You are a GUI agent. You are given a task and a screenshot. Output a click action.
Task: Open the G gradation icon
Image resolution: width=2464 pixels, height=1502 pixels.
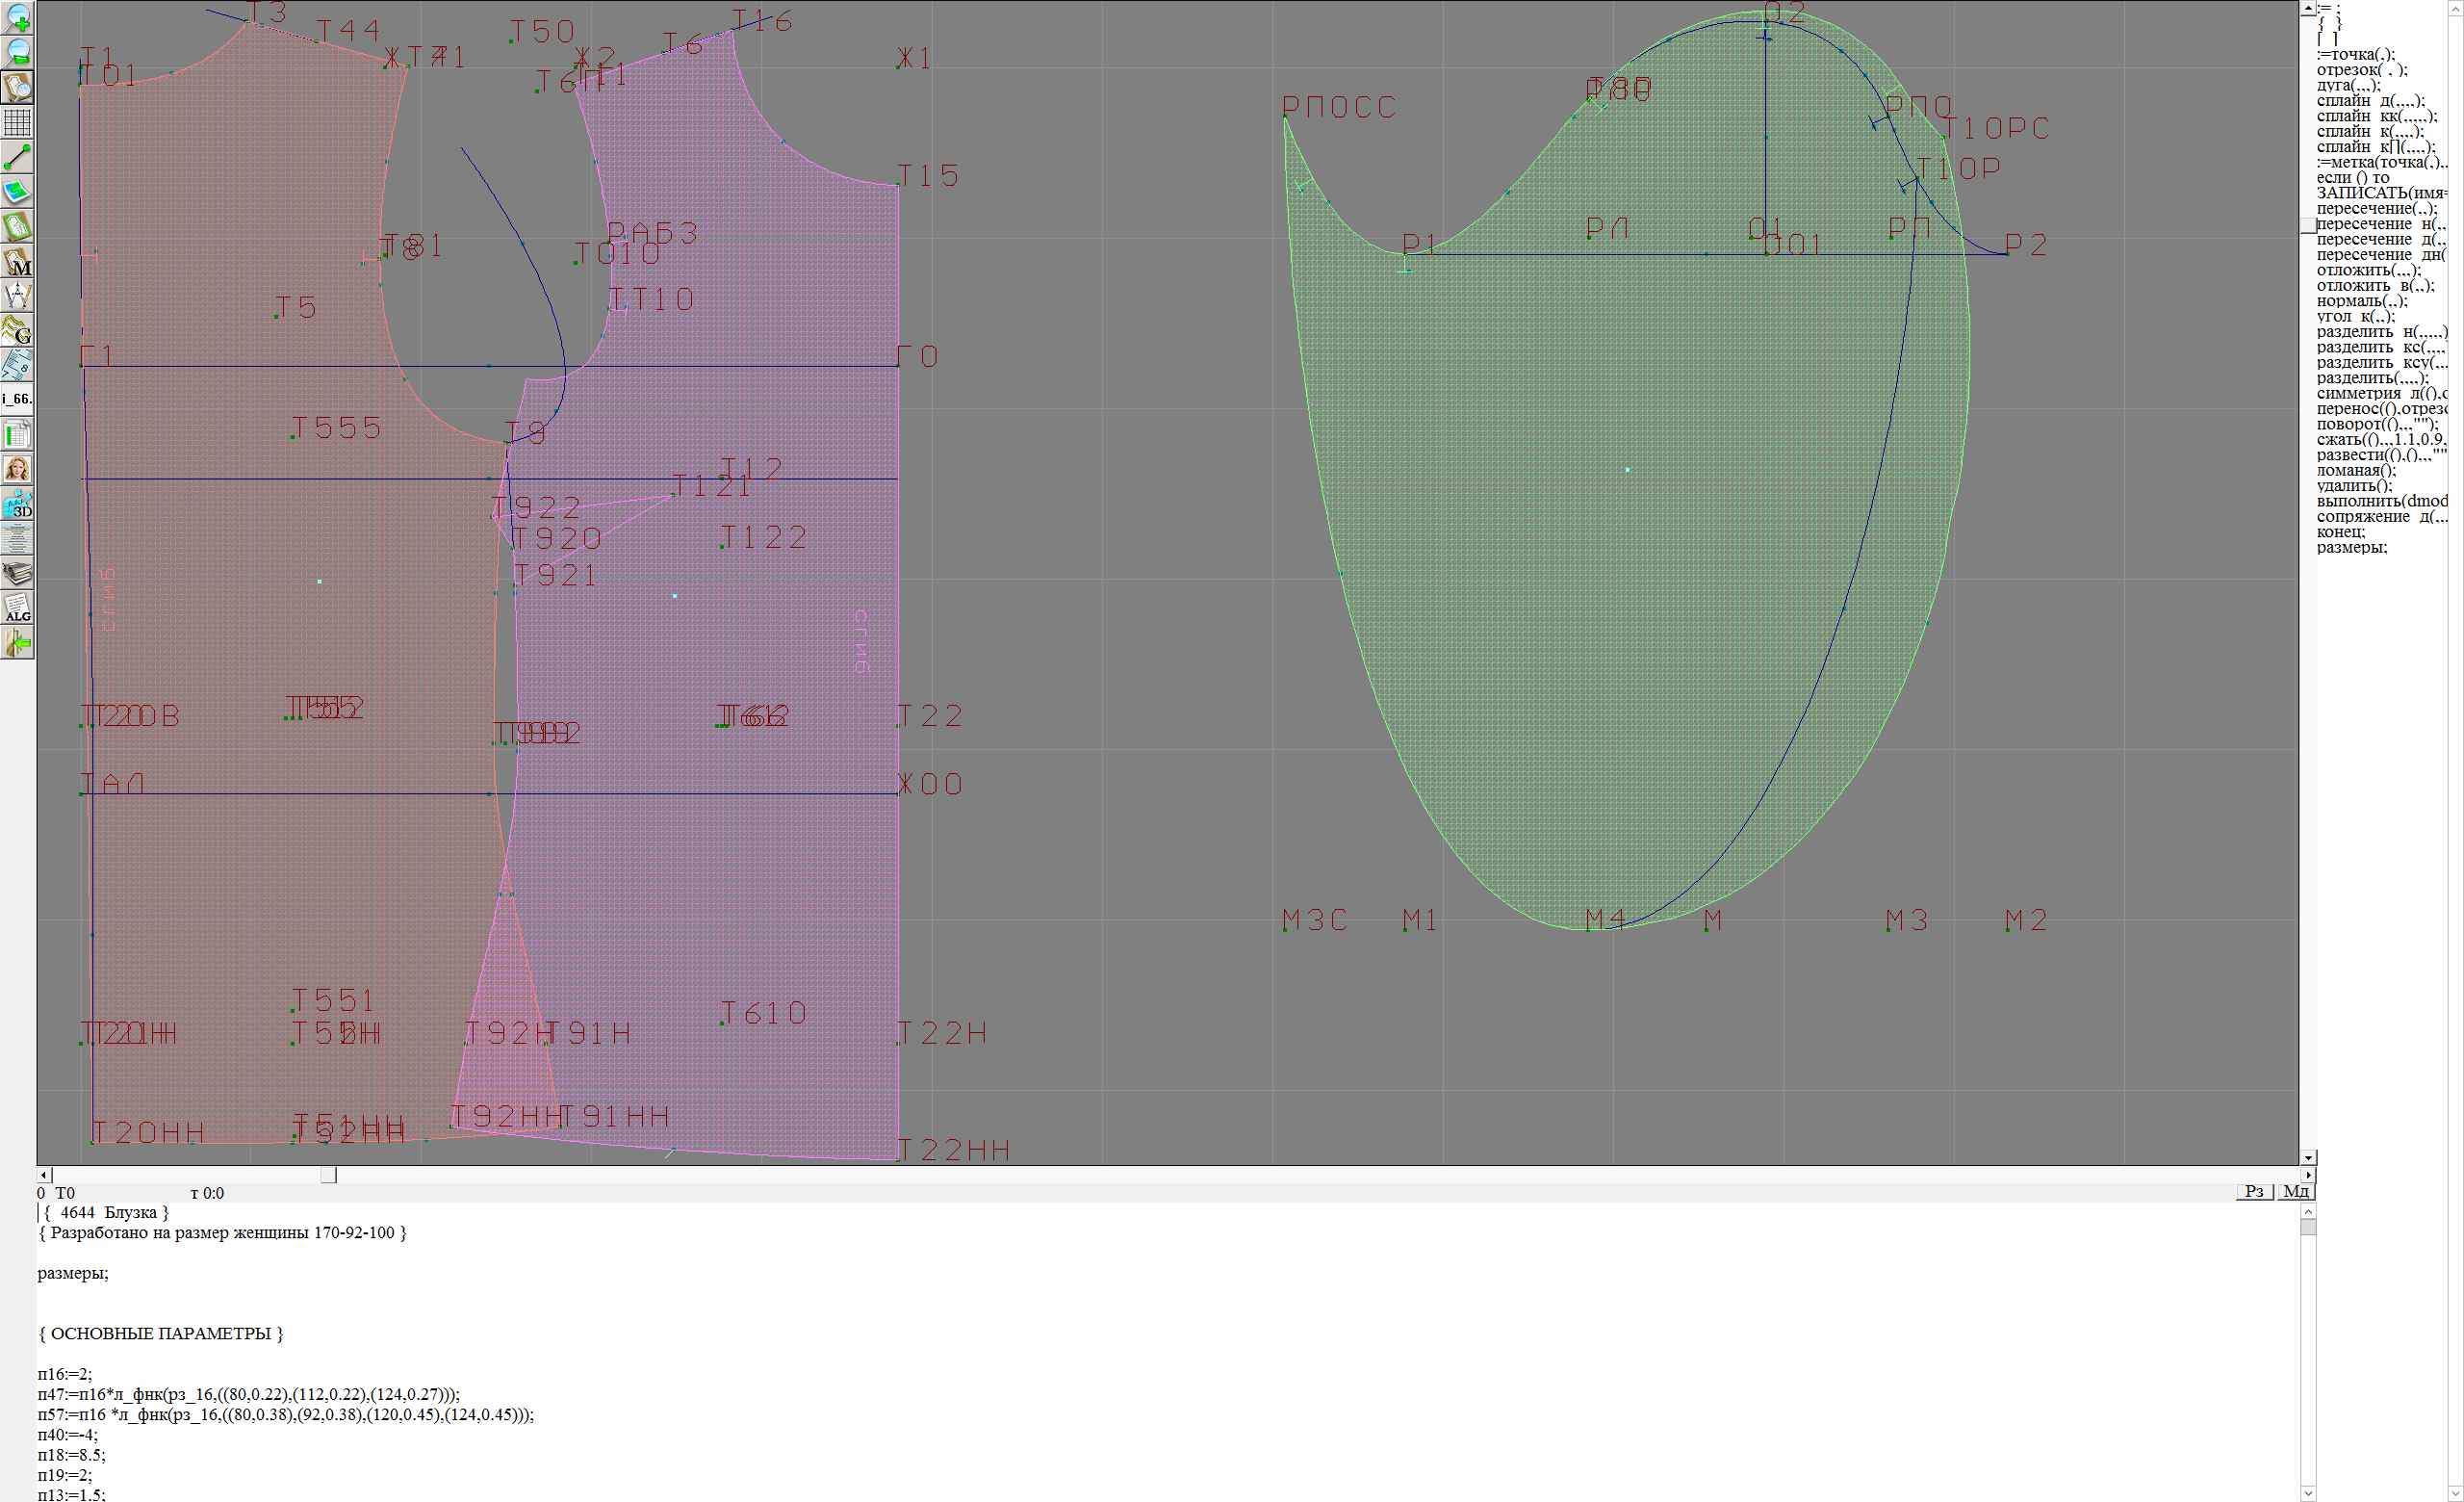[18, 330]
